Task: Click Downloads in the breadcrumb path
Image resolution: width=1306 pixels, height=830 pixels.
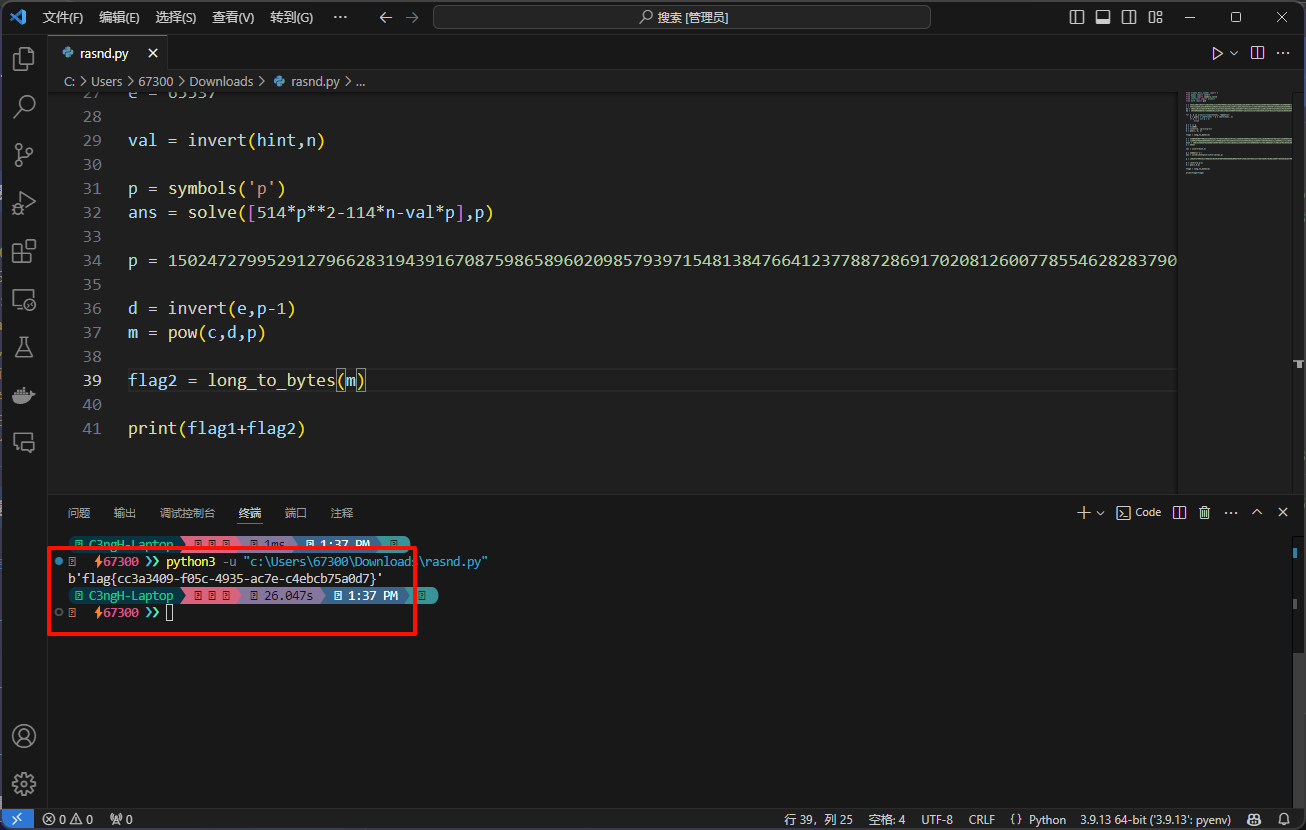Action: click(221, 81)
